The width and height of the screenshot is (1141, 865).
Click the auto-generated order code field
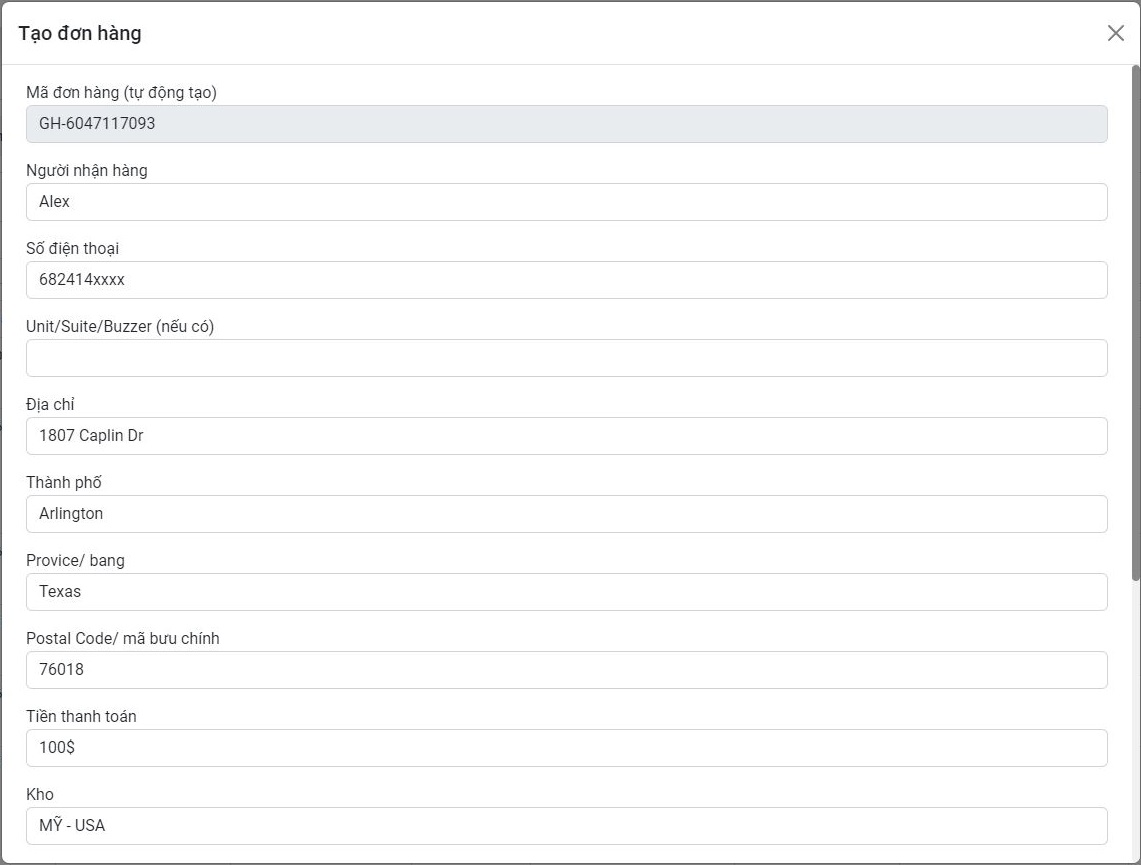click(566, 124)
